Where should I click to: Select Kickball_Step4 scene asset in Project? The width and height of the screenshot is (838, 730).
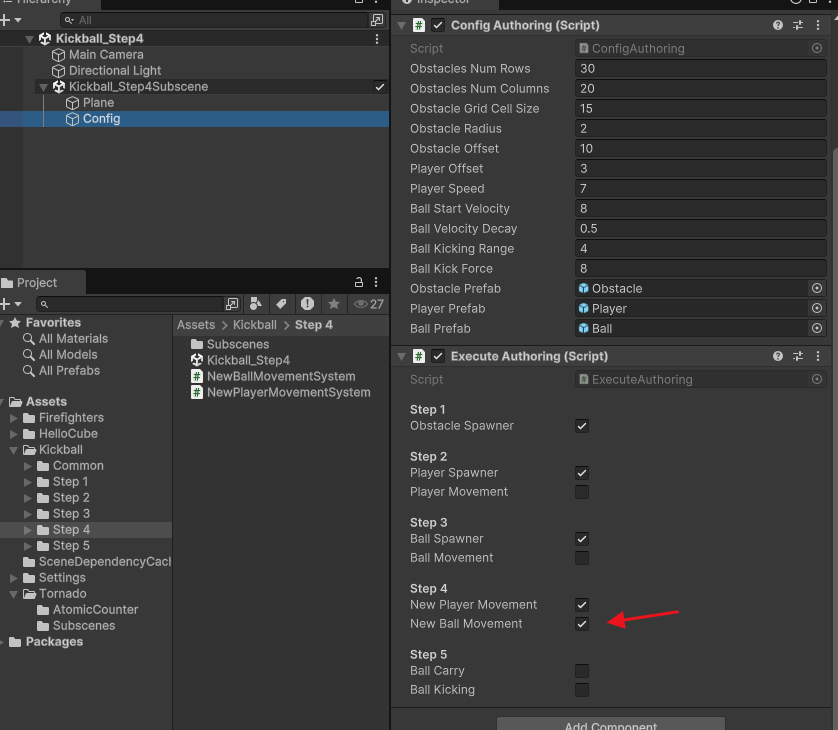tap(240, 360)
